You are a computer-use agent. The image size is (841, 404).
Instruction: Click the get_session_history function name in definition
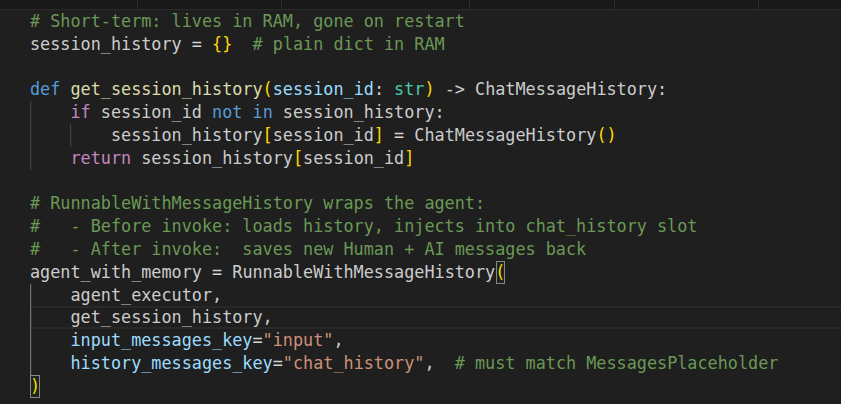point(149,89)
